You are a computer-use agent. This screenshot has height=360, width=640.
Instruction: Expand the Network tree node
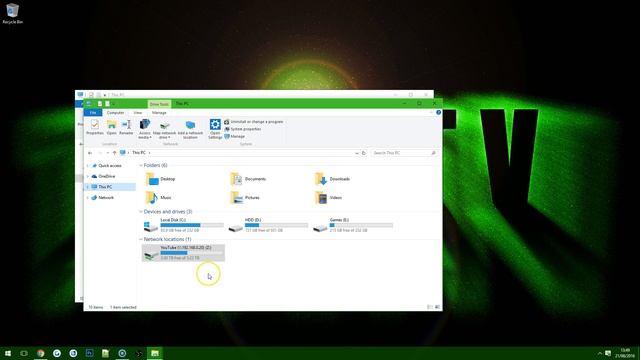[x=88, y=198]
